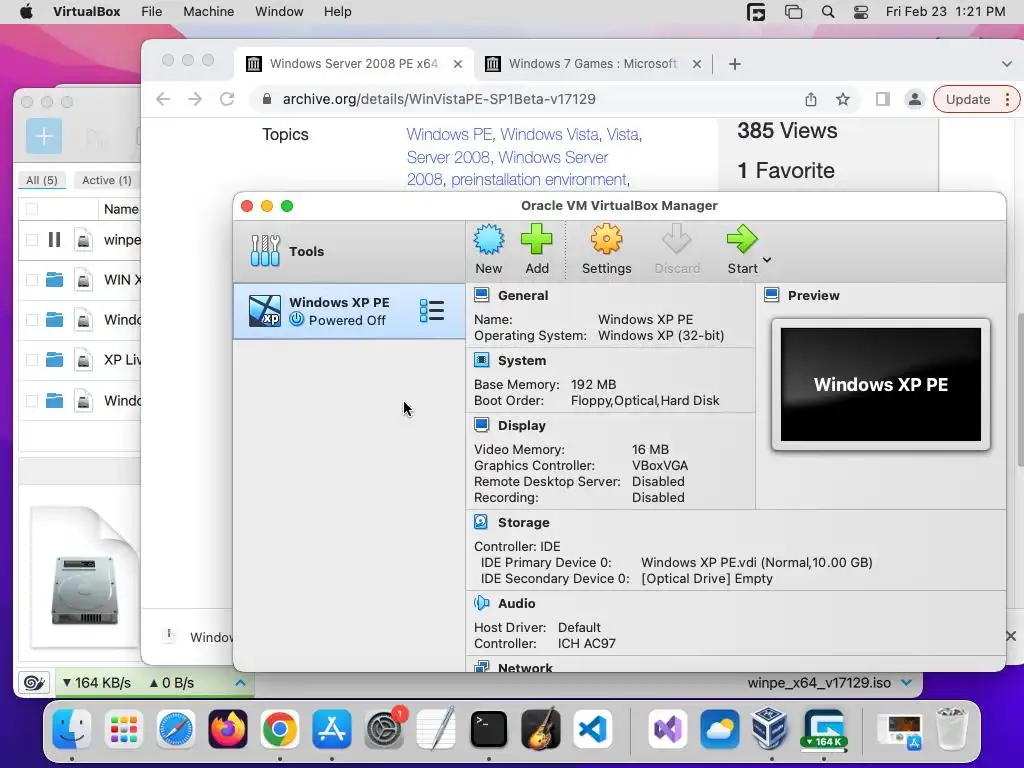Screen dimensions: 1024x768
Task: Select the Windows XP PE machine entry
Action: 349,311
